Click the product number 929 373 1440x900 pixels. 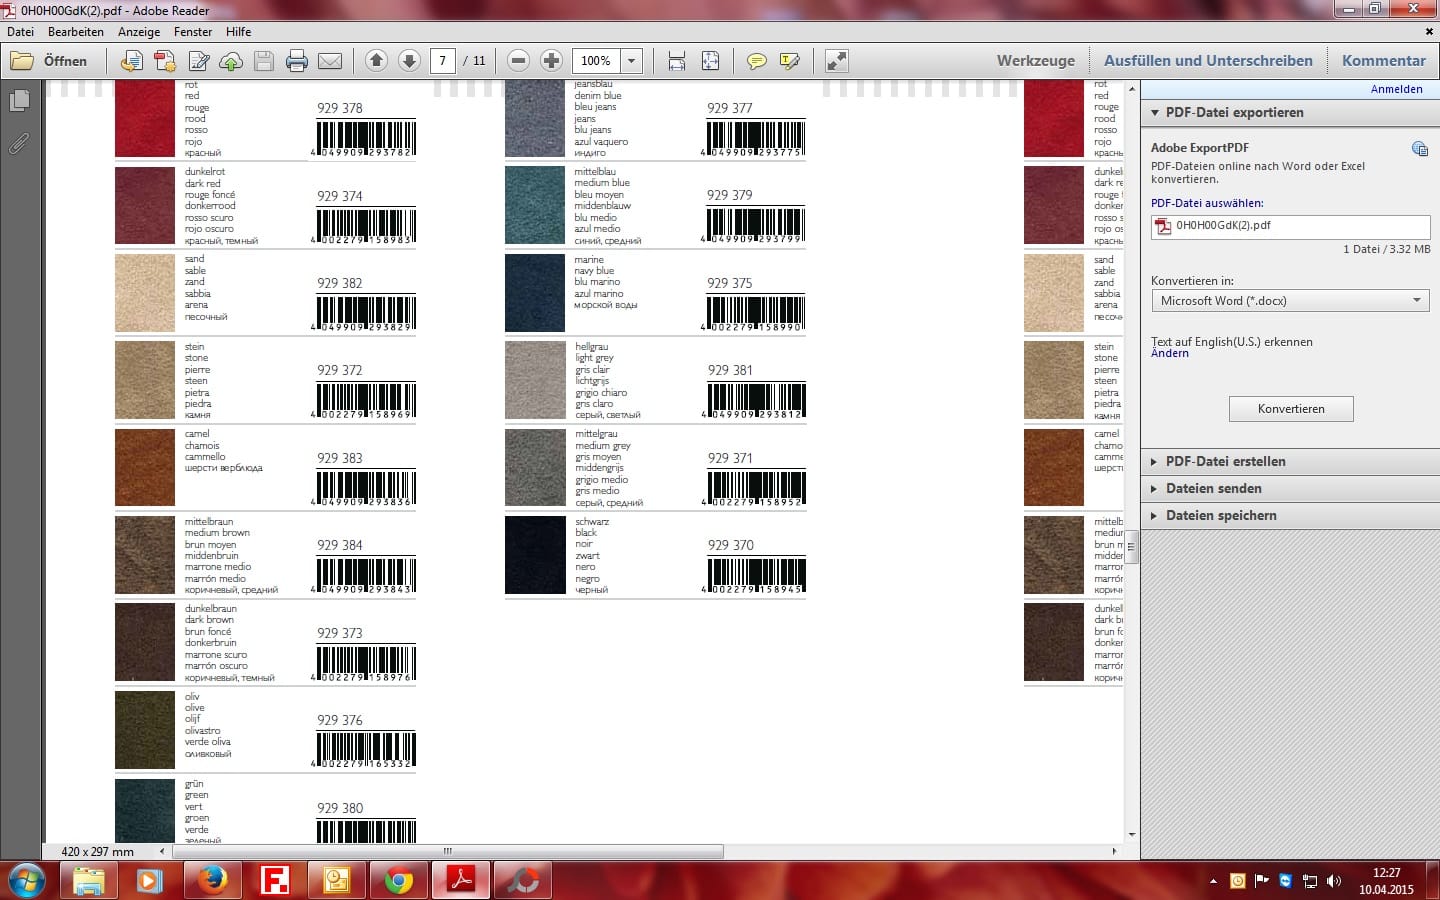340,633
